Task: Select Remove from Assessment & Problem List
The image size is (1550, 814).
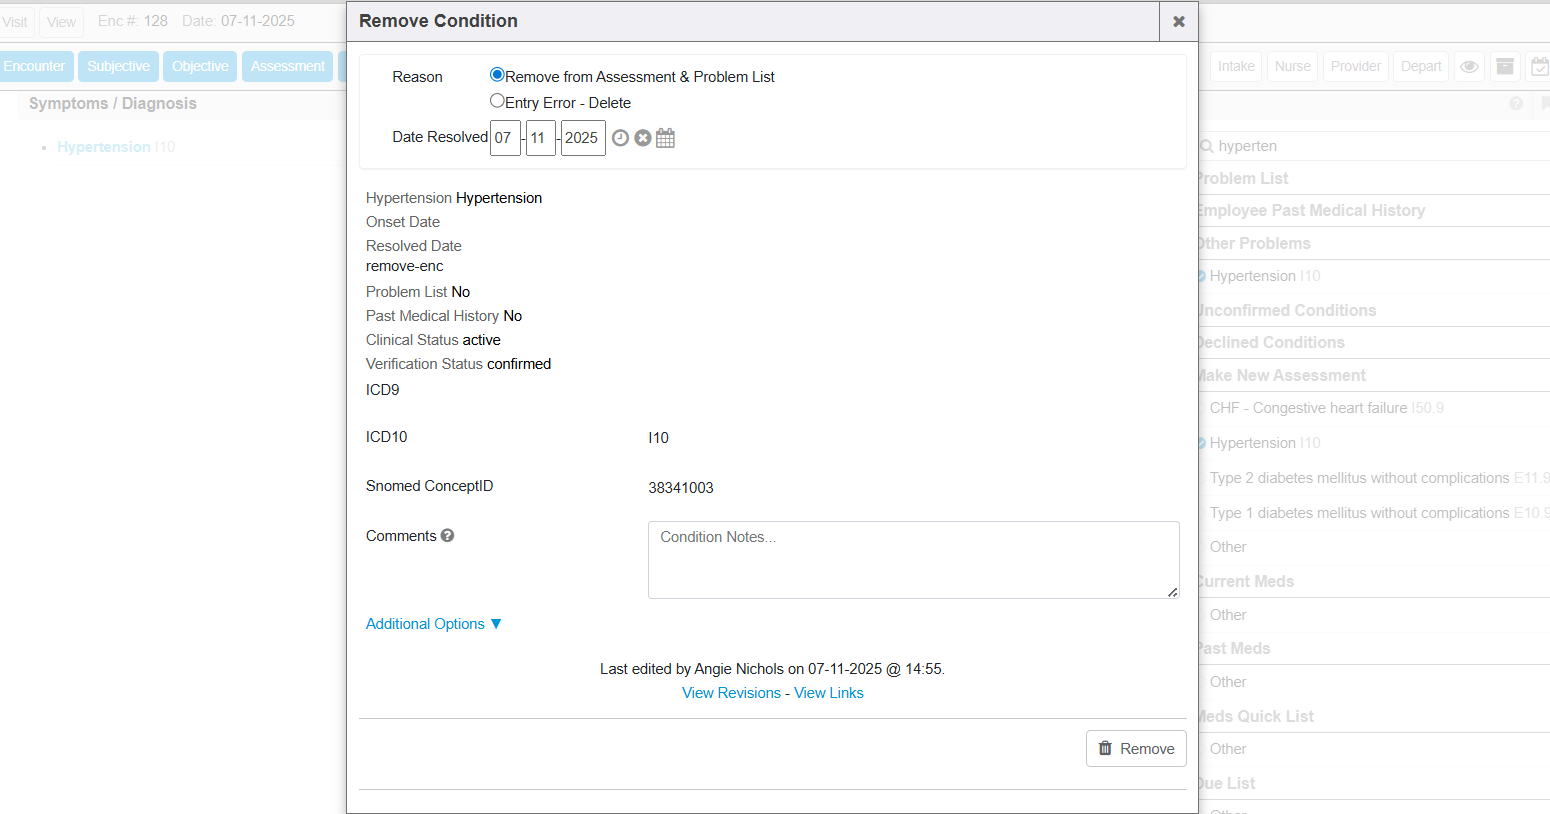Action: coord(497,75)
